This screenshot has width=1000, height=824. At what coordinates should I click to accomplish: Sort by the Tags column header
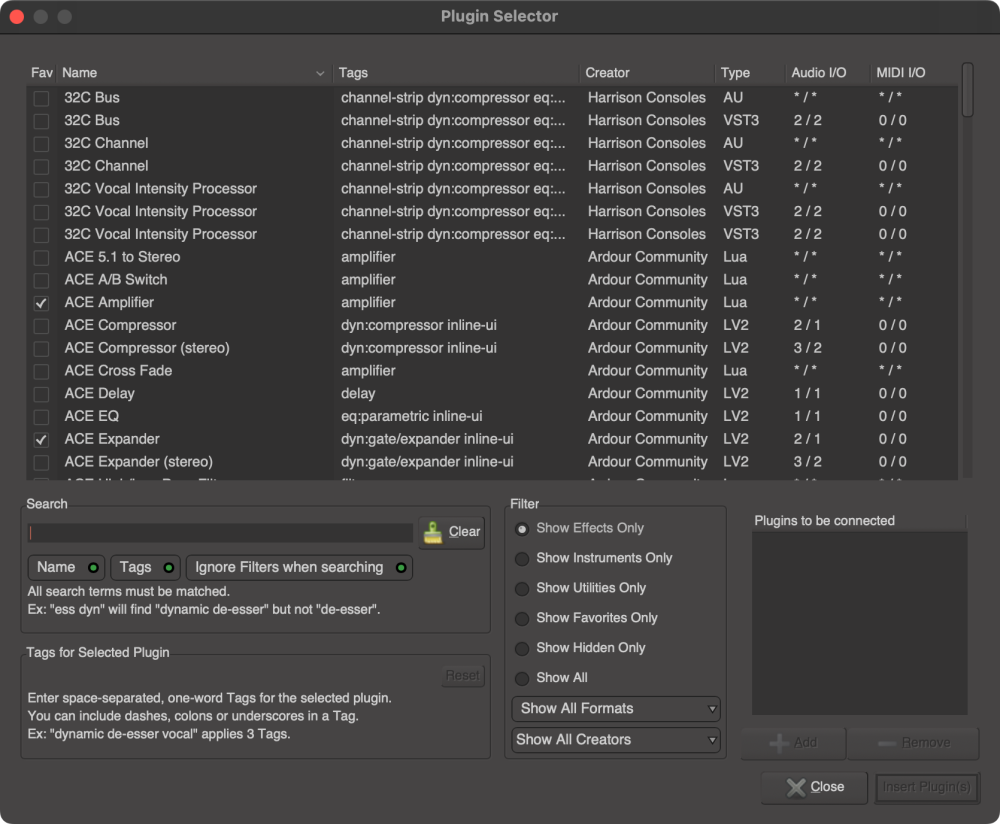456,73
